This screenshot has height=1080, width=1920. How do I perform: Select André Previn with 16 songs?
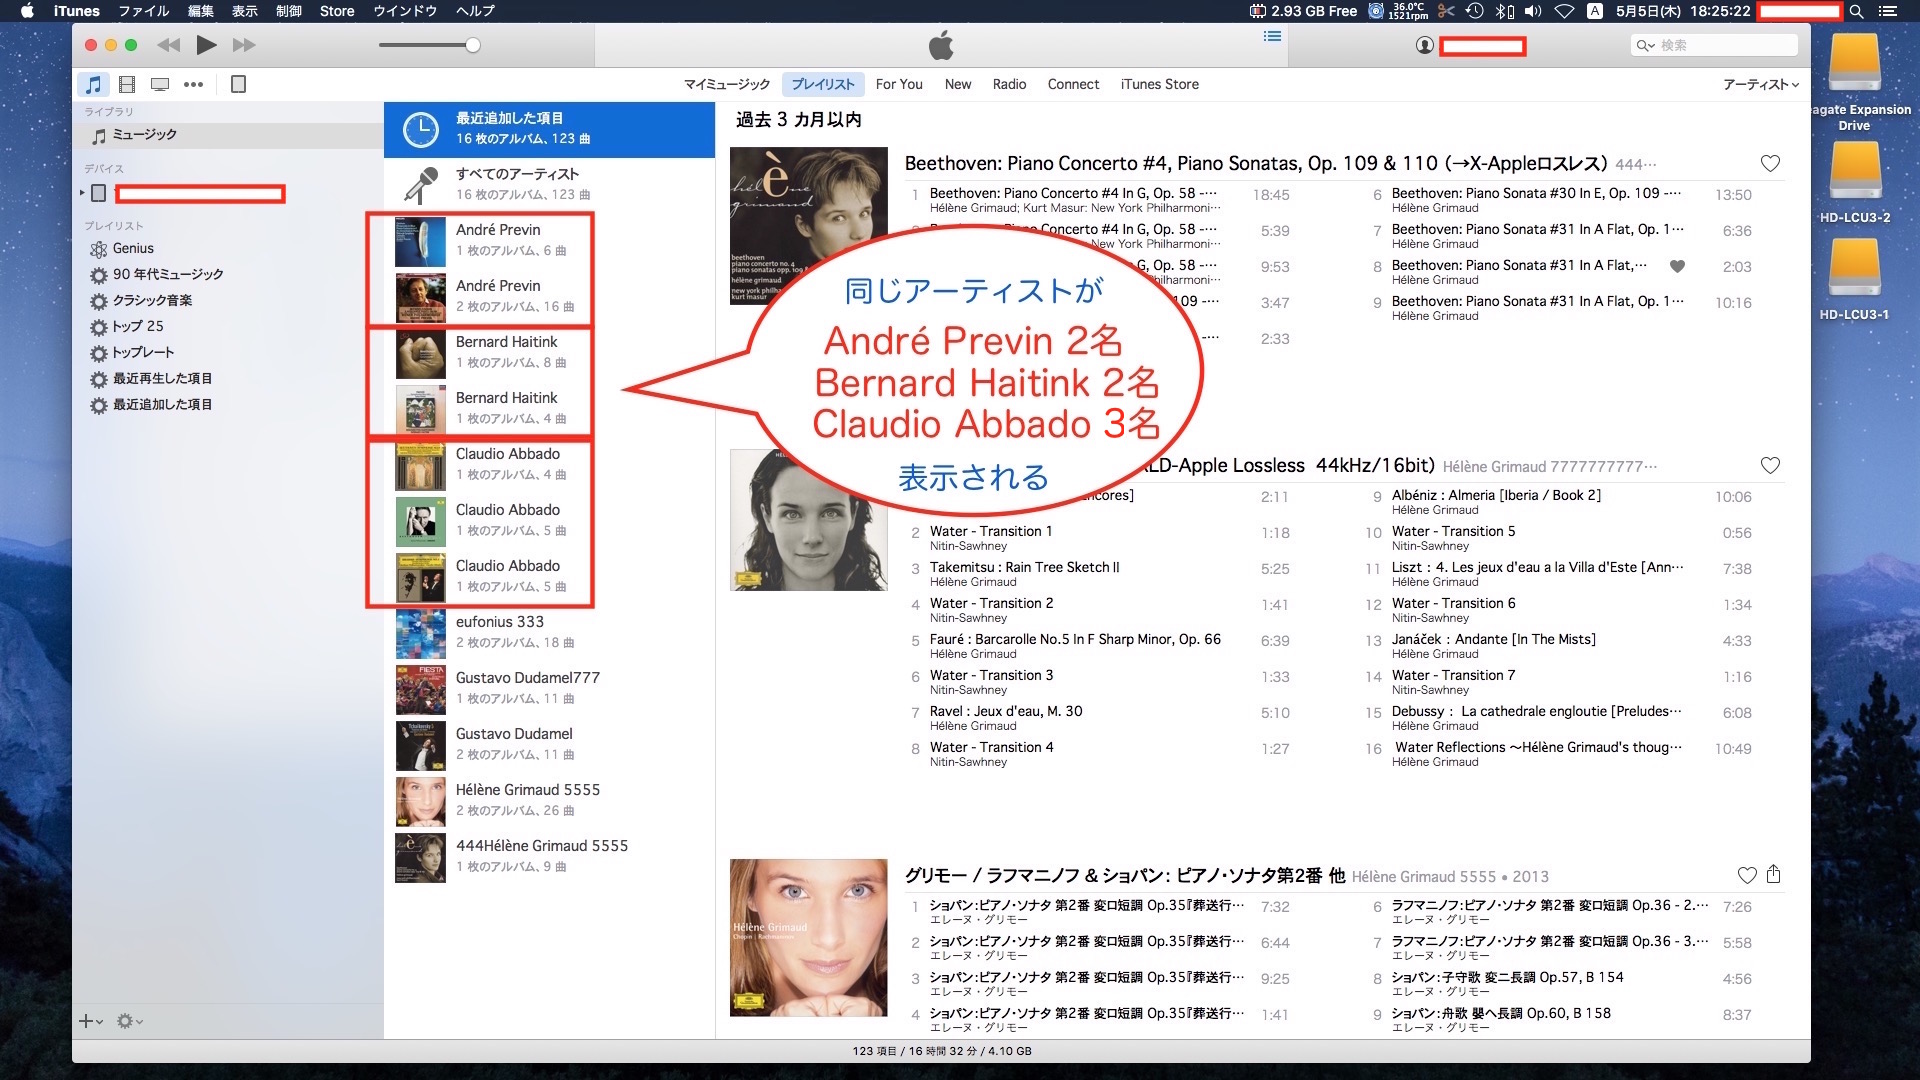coord(549,297)
